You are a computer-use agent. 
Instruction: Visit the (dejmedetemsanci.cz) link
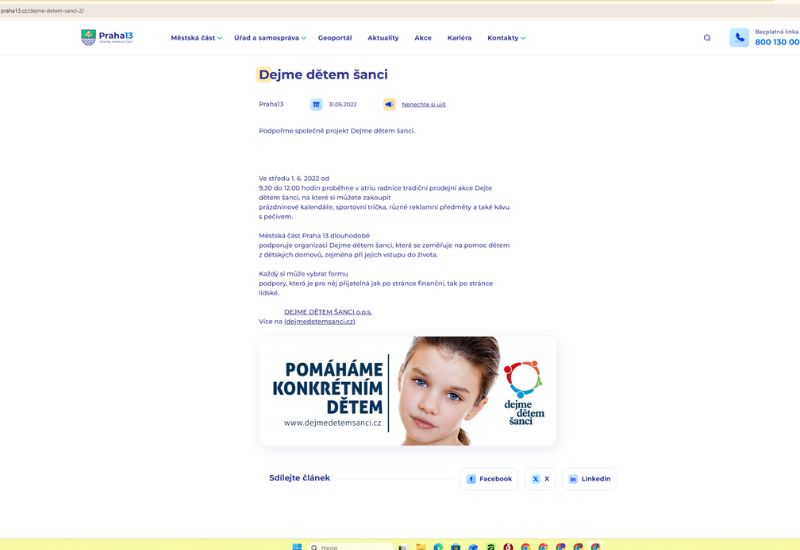coord(319,321)
